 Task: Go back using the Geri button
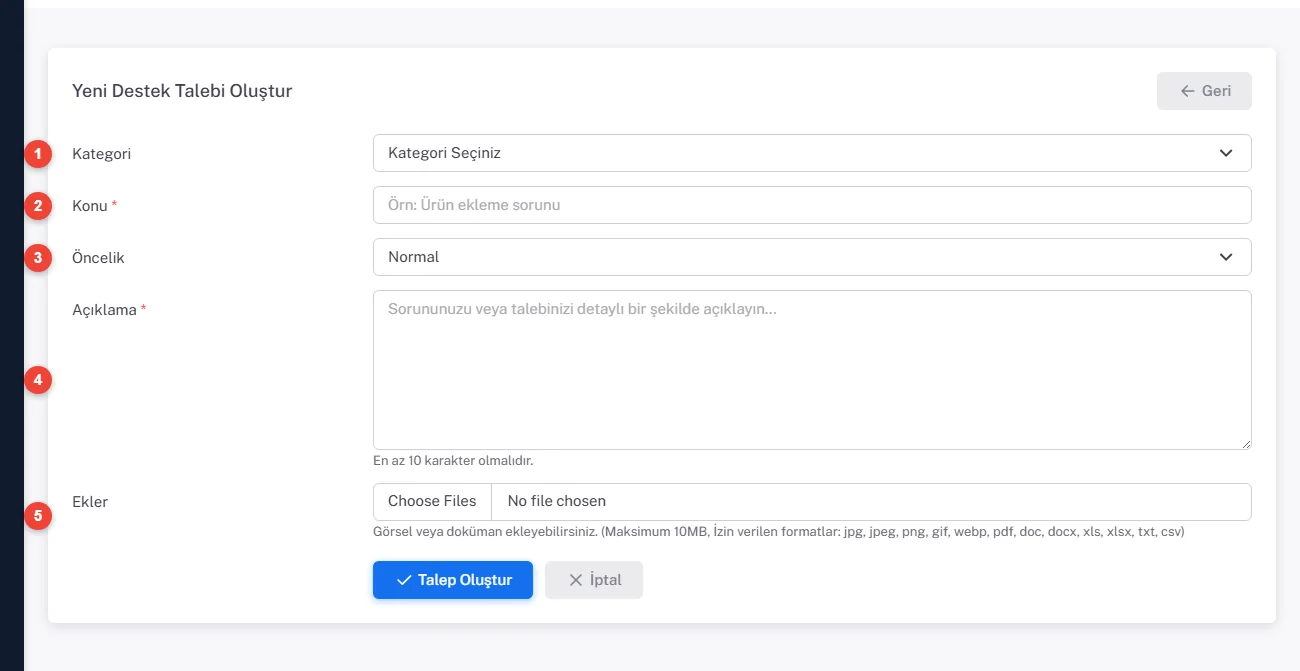1204,91
